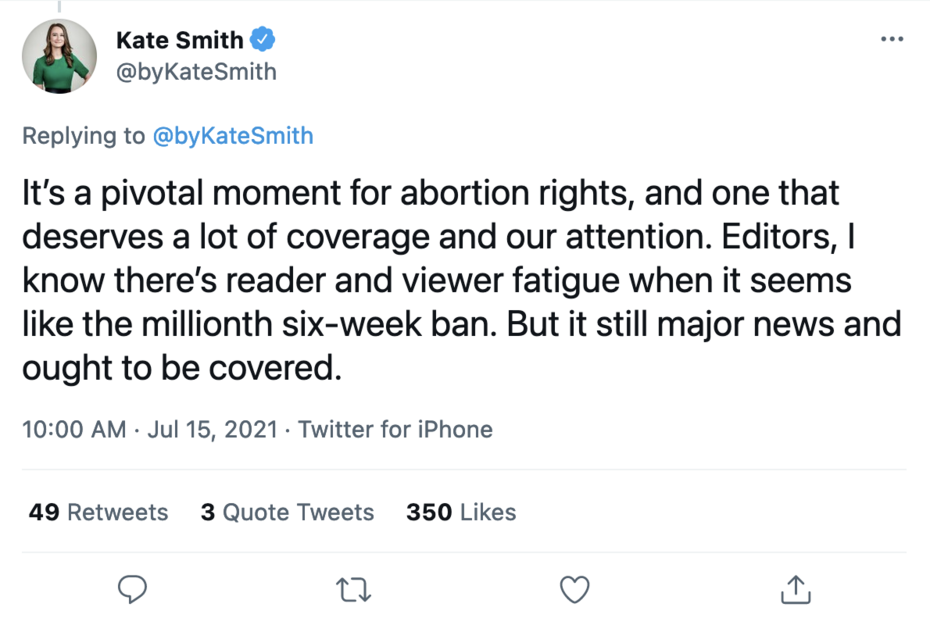Screen dimensions: 930x625
Task: Click the @byKateSmith handle below the name
Action: click(x=196, y=72)
